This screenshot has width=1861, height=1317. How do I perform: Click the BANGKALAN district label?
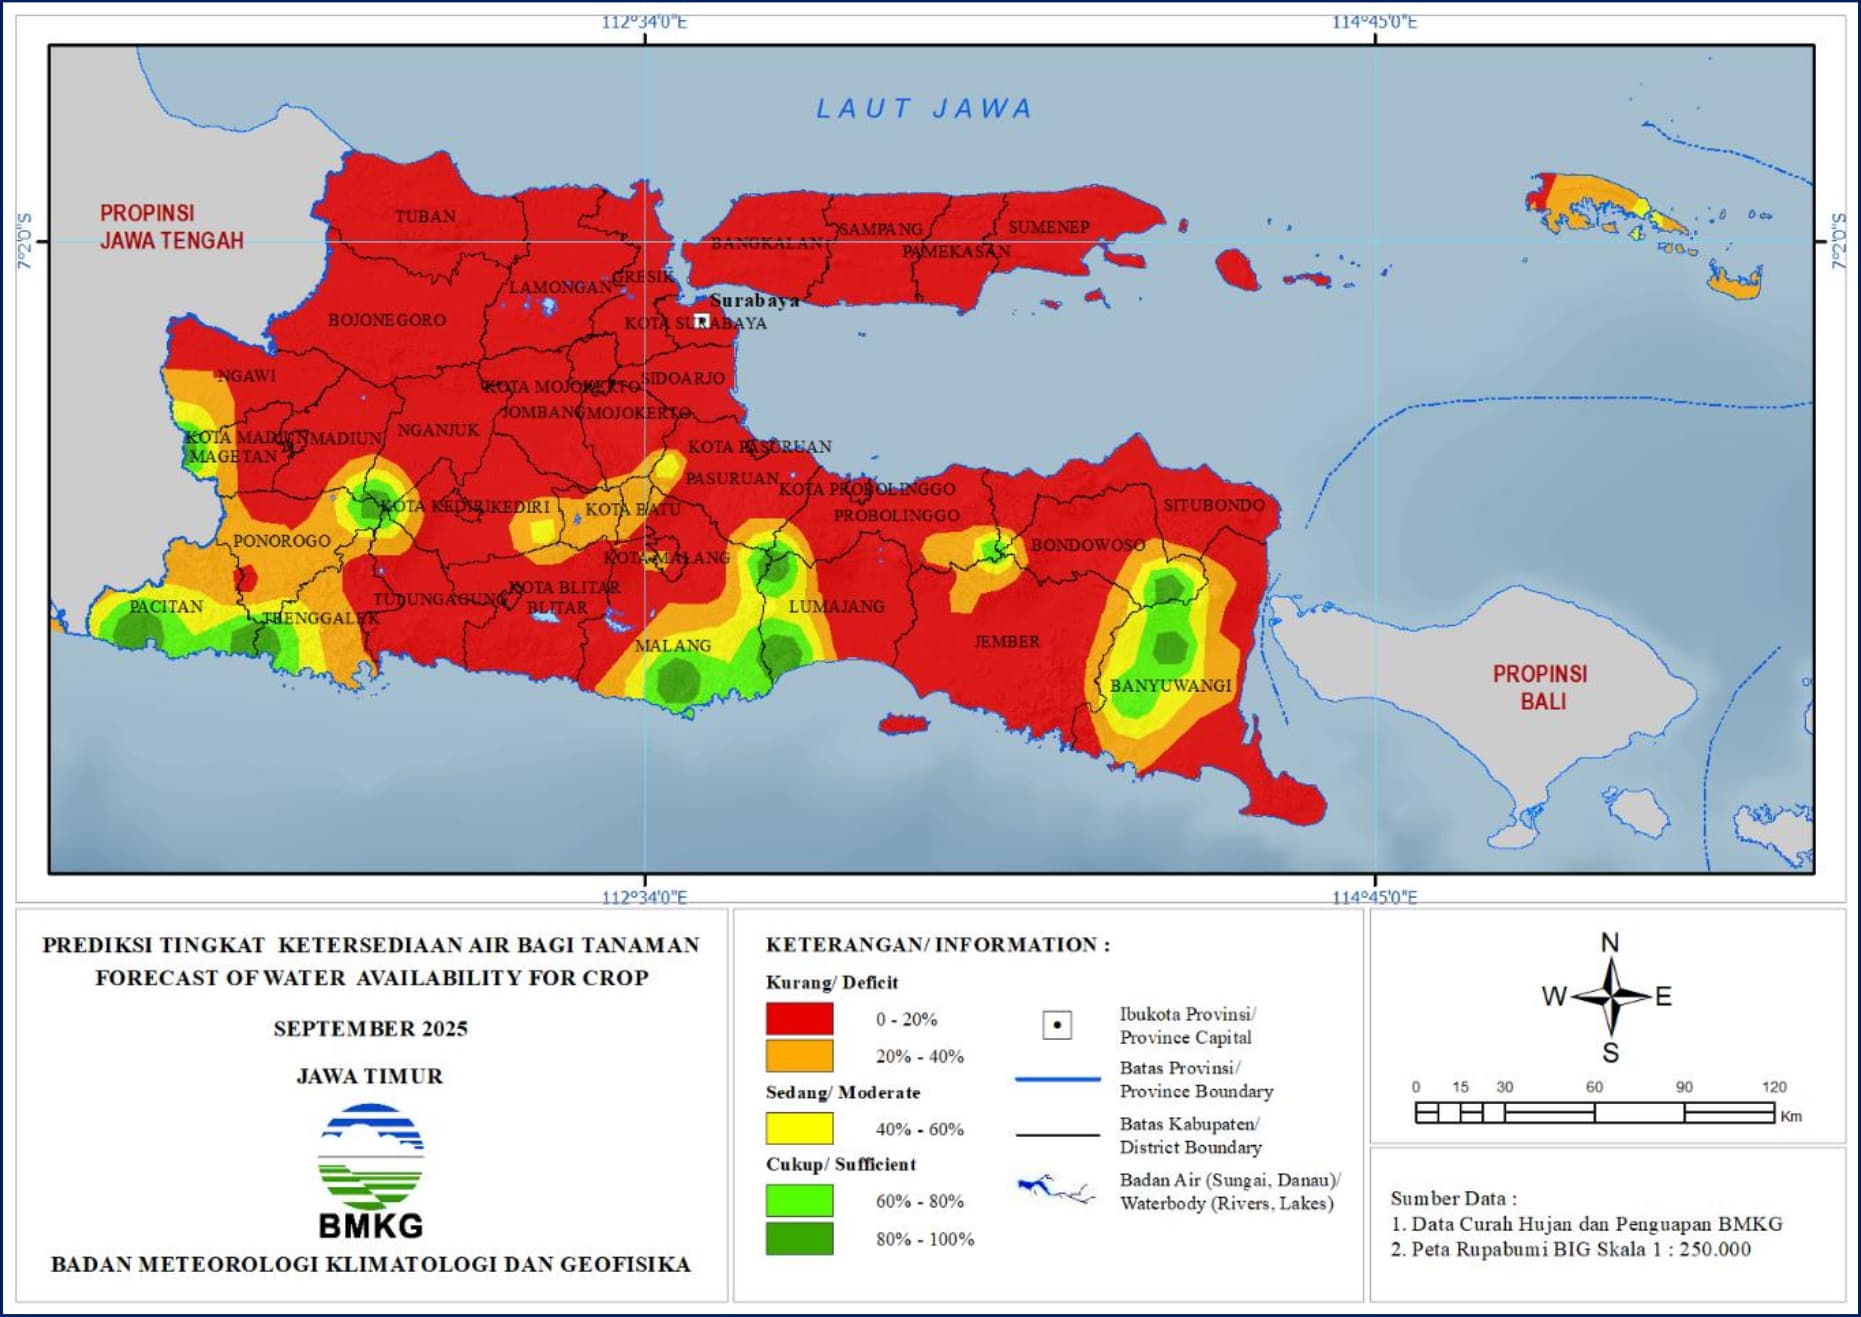coord(766,243)
